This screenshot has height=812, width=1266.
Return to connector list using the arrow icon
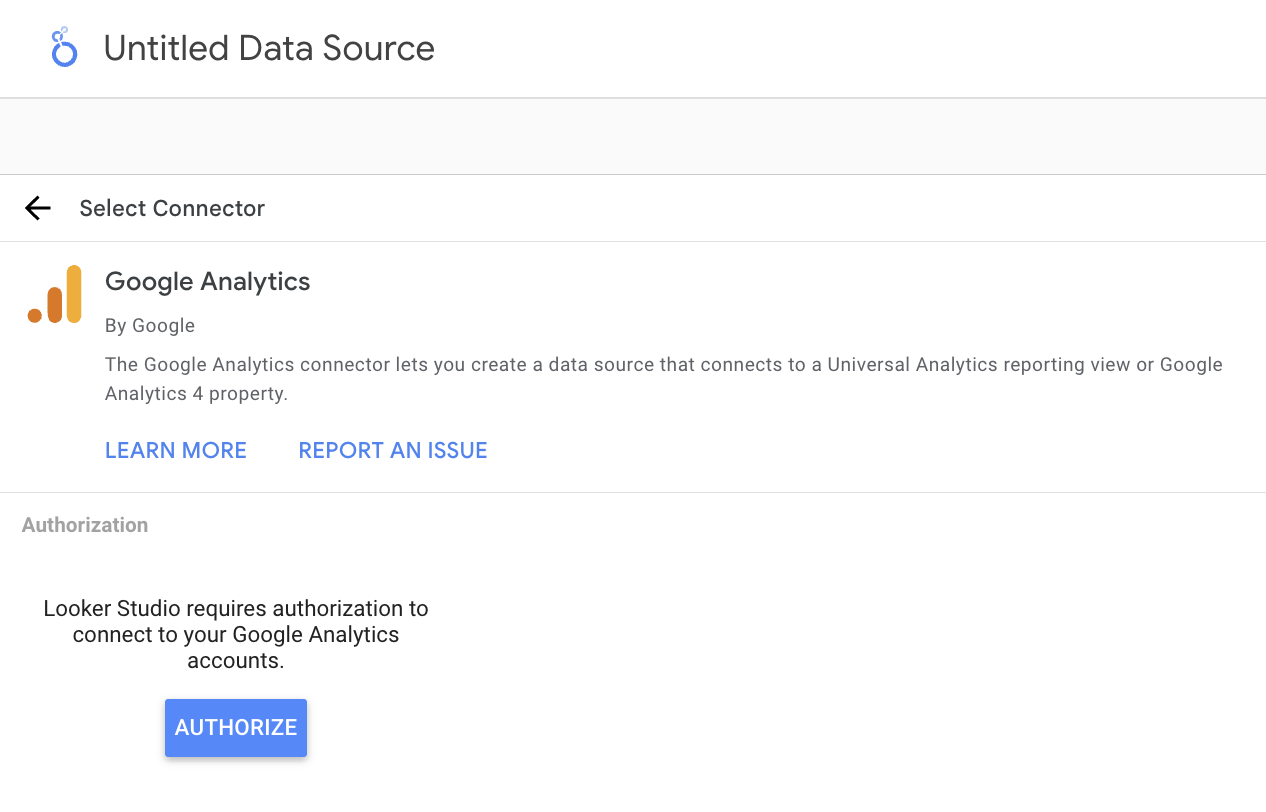click(x=37, y=208)
